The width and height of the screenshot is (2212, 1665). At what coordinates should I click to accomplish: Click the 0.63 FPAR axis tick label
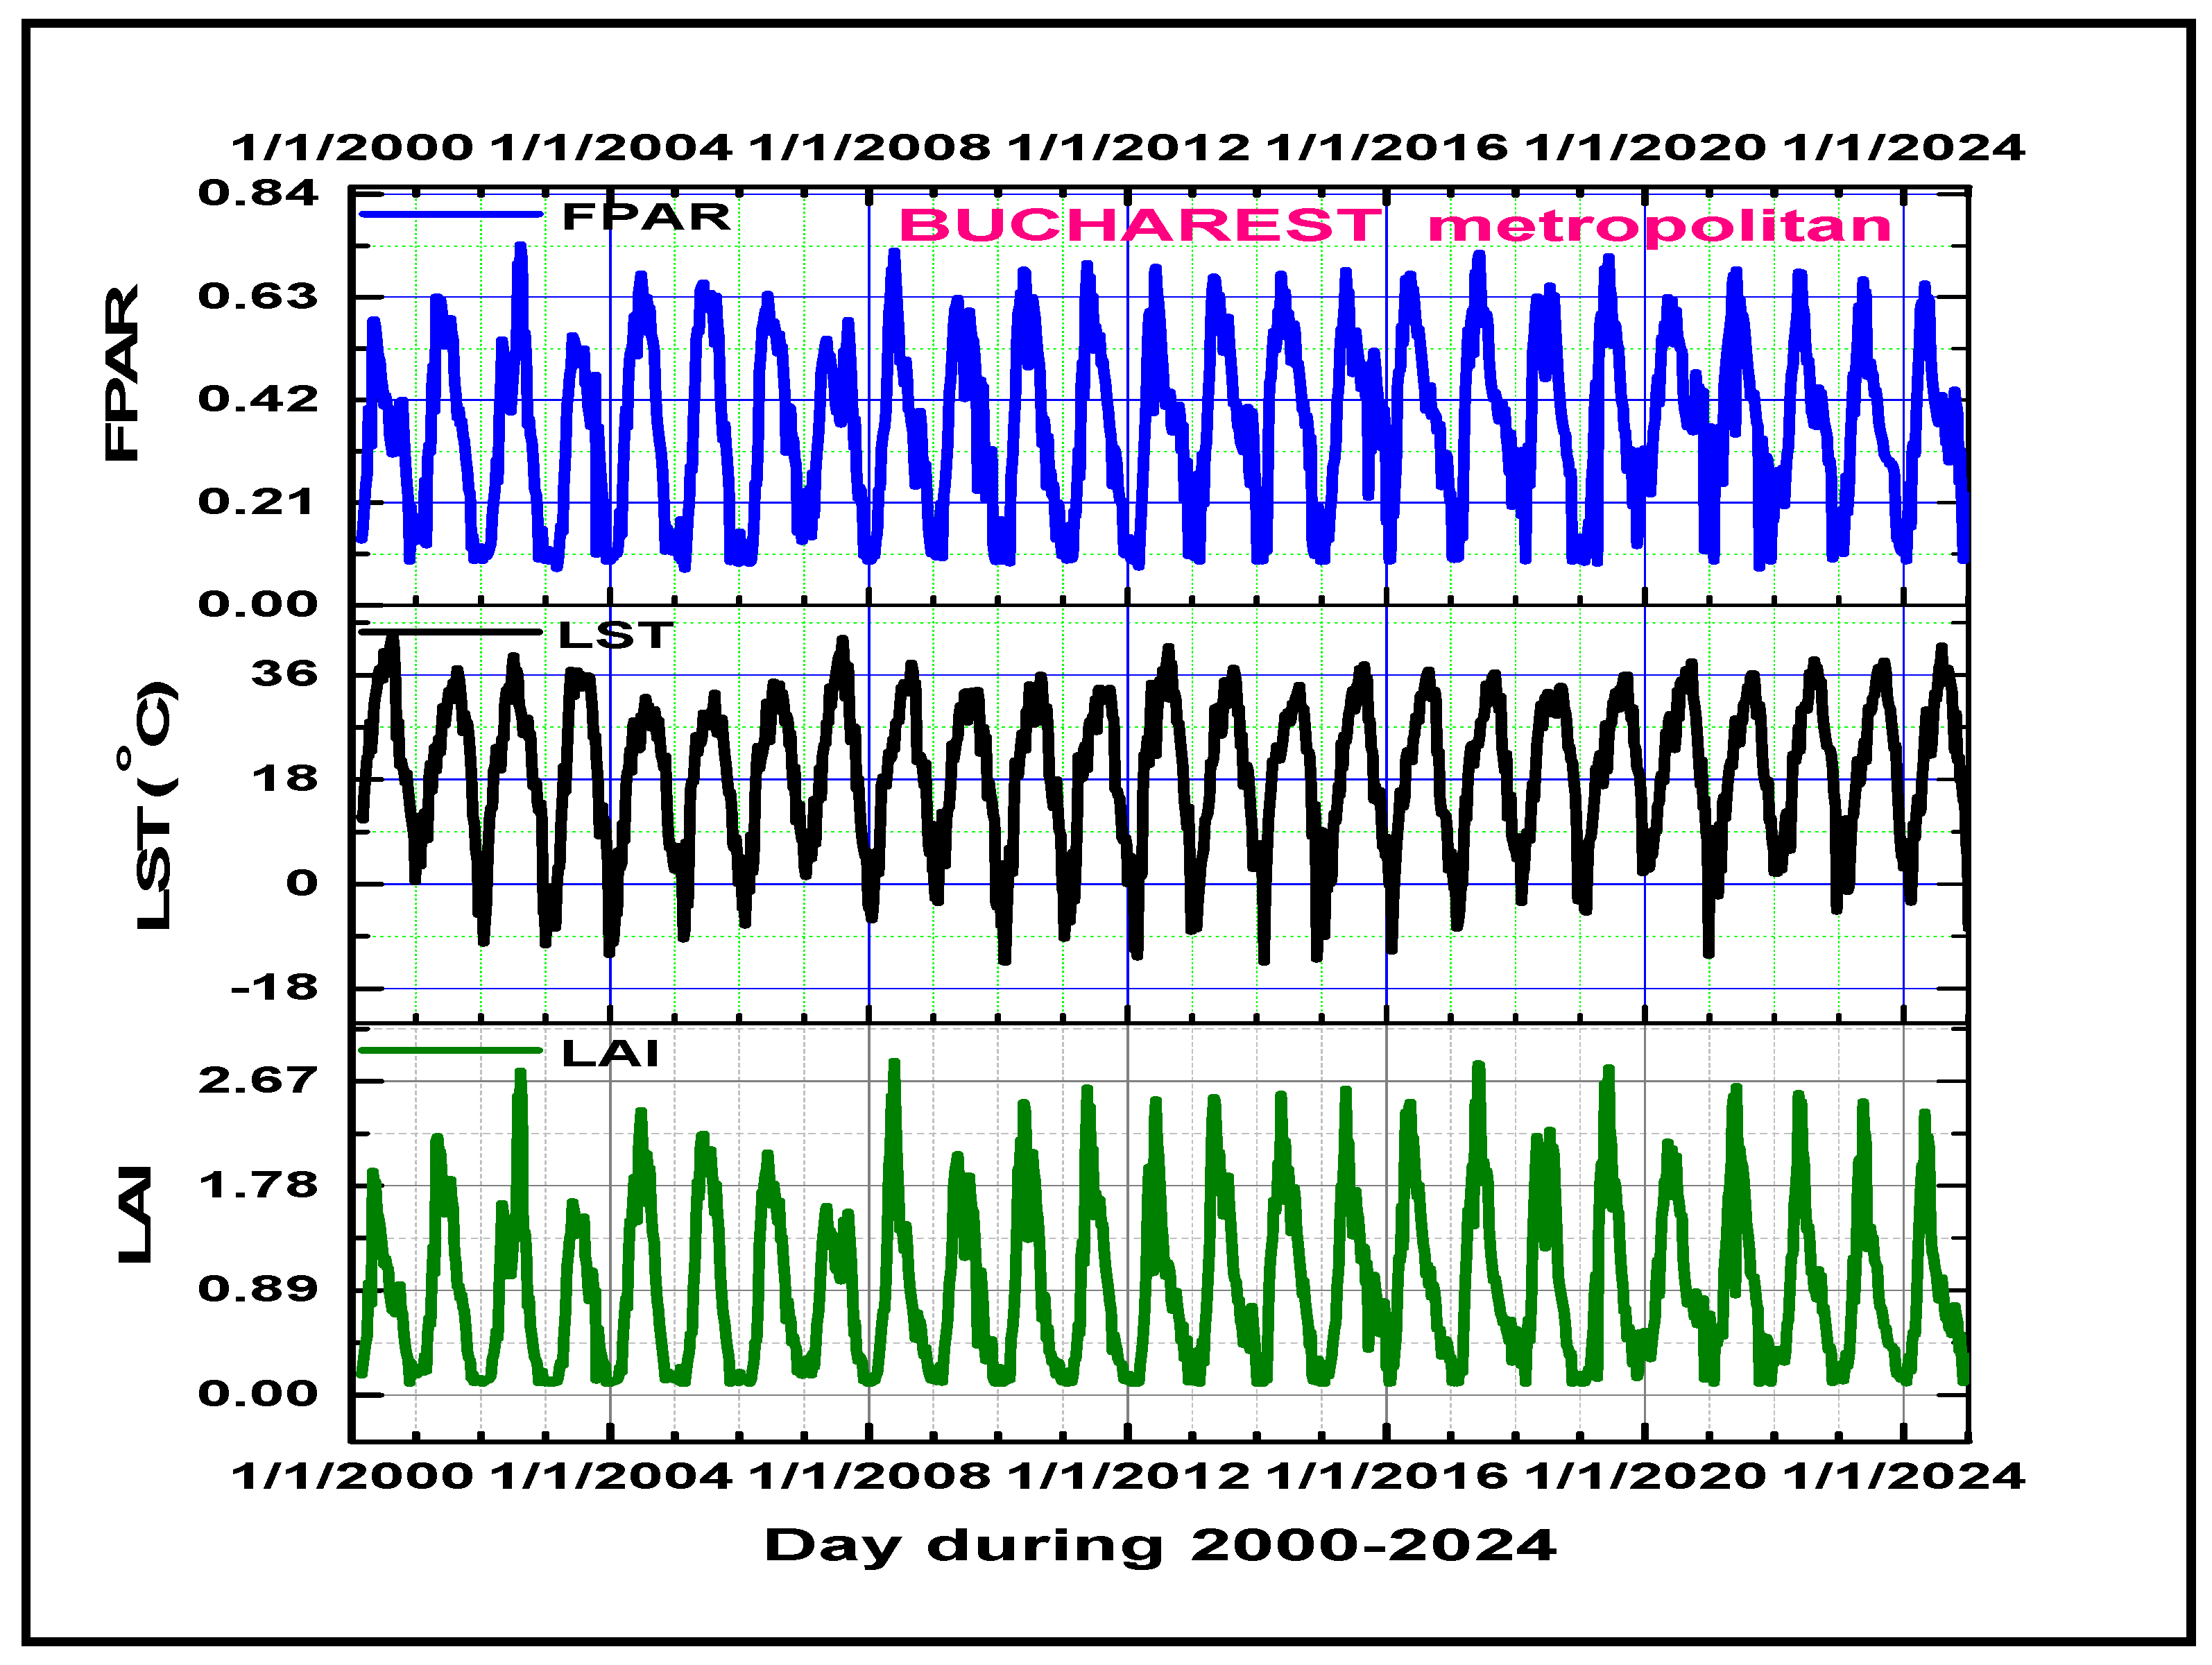click(x=257, y=296)
